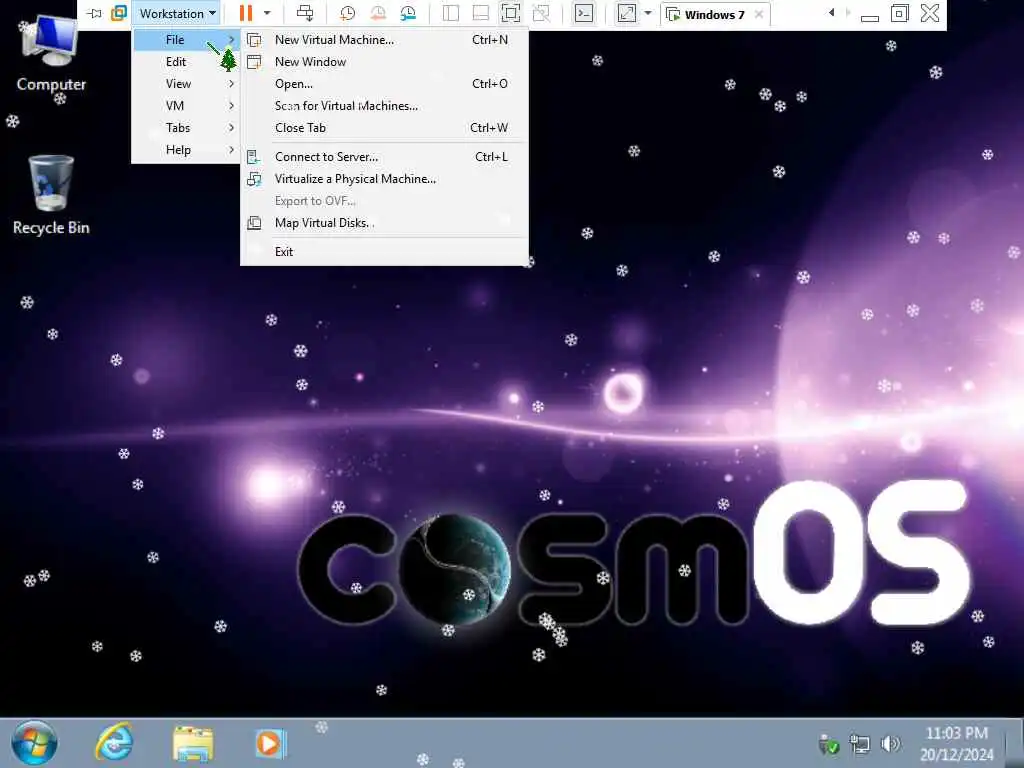Click the safely remove hardware tray icon
1024x768 pixels.
829,744
